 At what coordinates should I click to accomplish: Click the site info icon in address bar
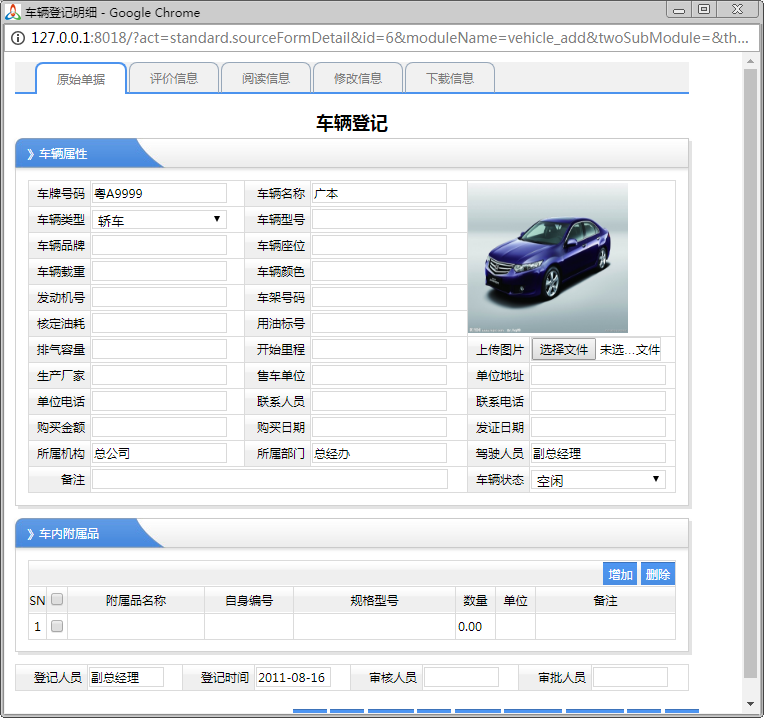coord(19,38)
